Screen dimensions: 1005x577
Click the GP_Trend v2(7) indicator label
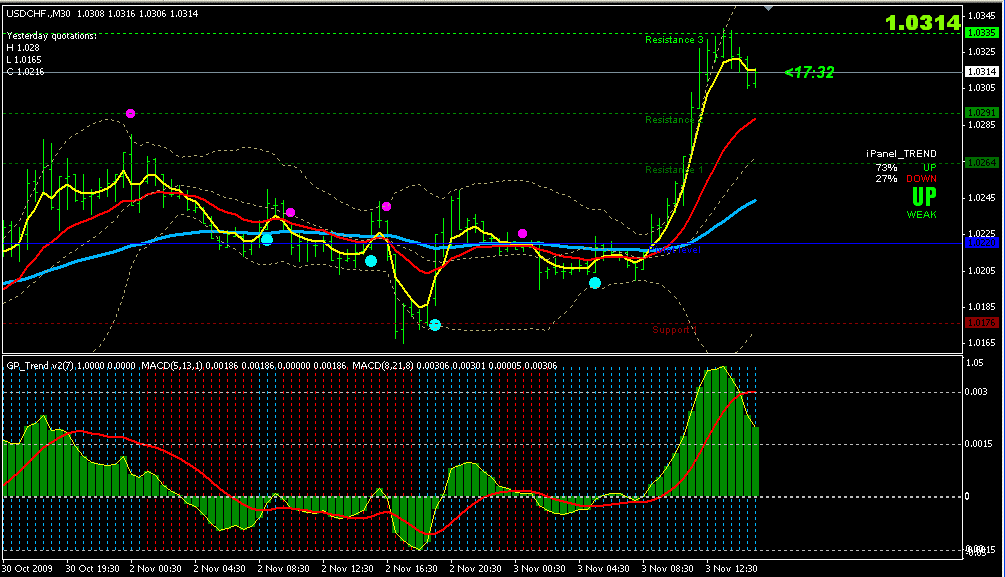tap(40, 365)
